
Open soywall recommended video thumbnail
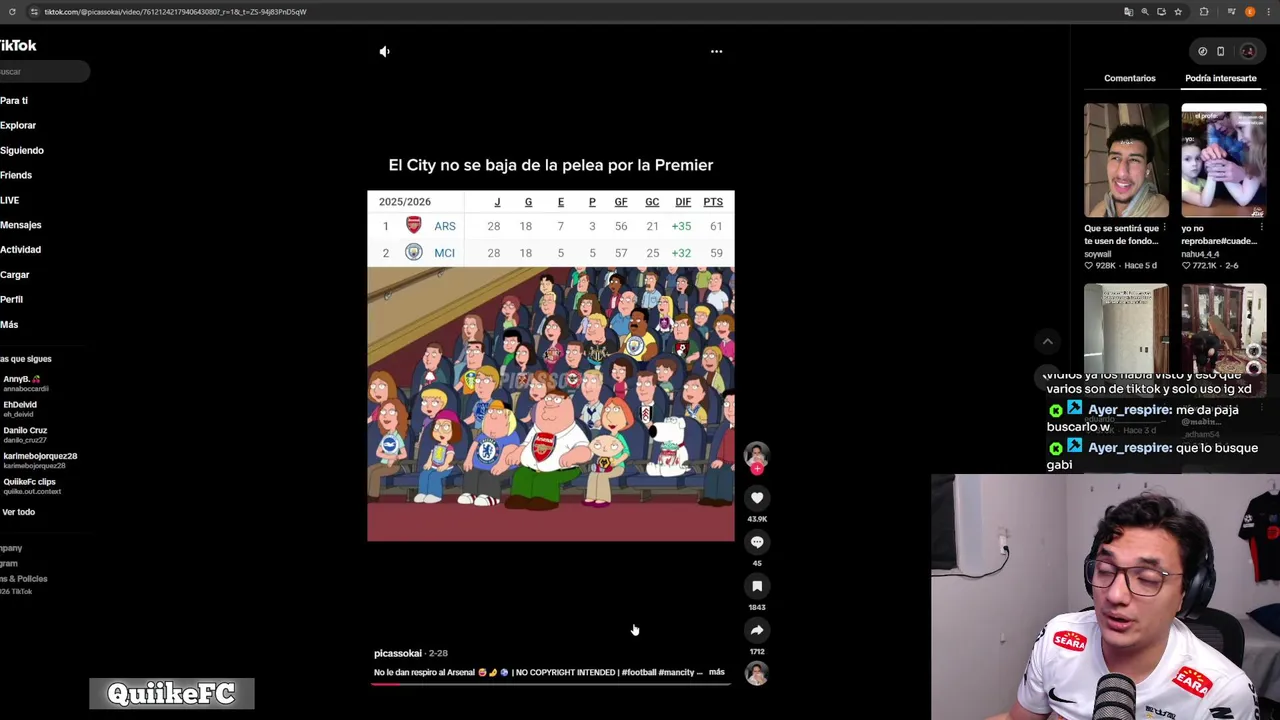(1126, 160)
